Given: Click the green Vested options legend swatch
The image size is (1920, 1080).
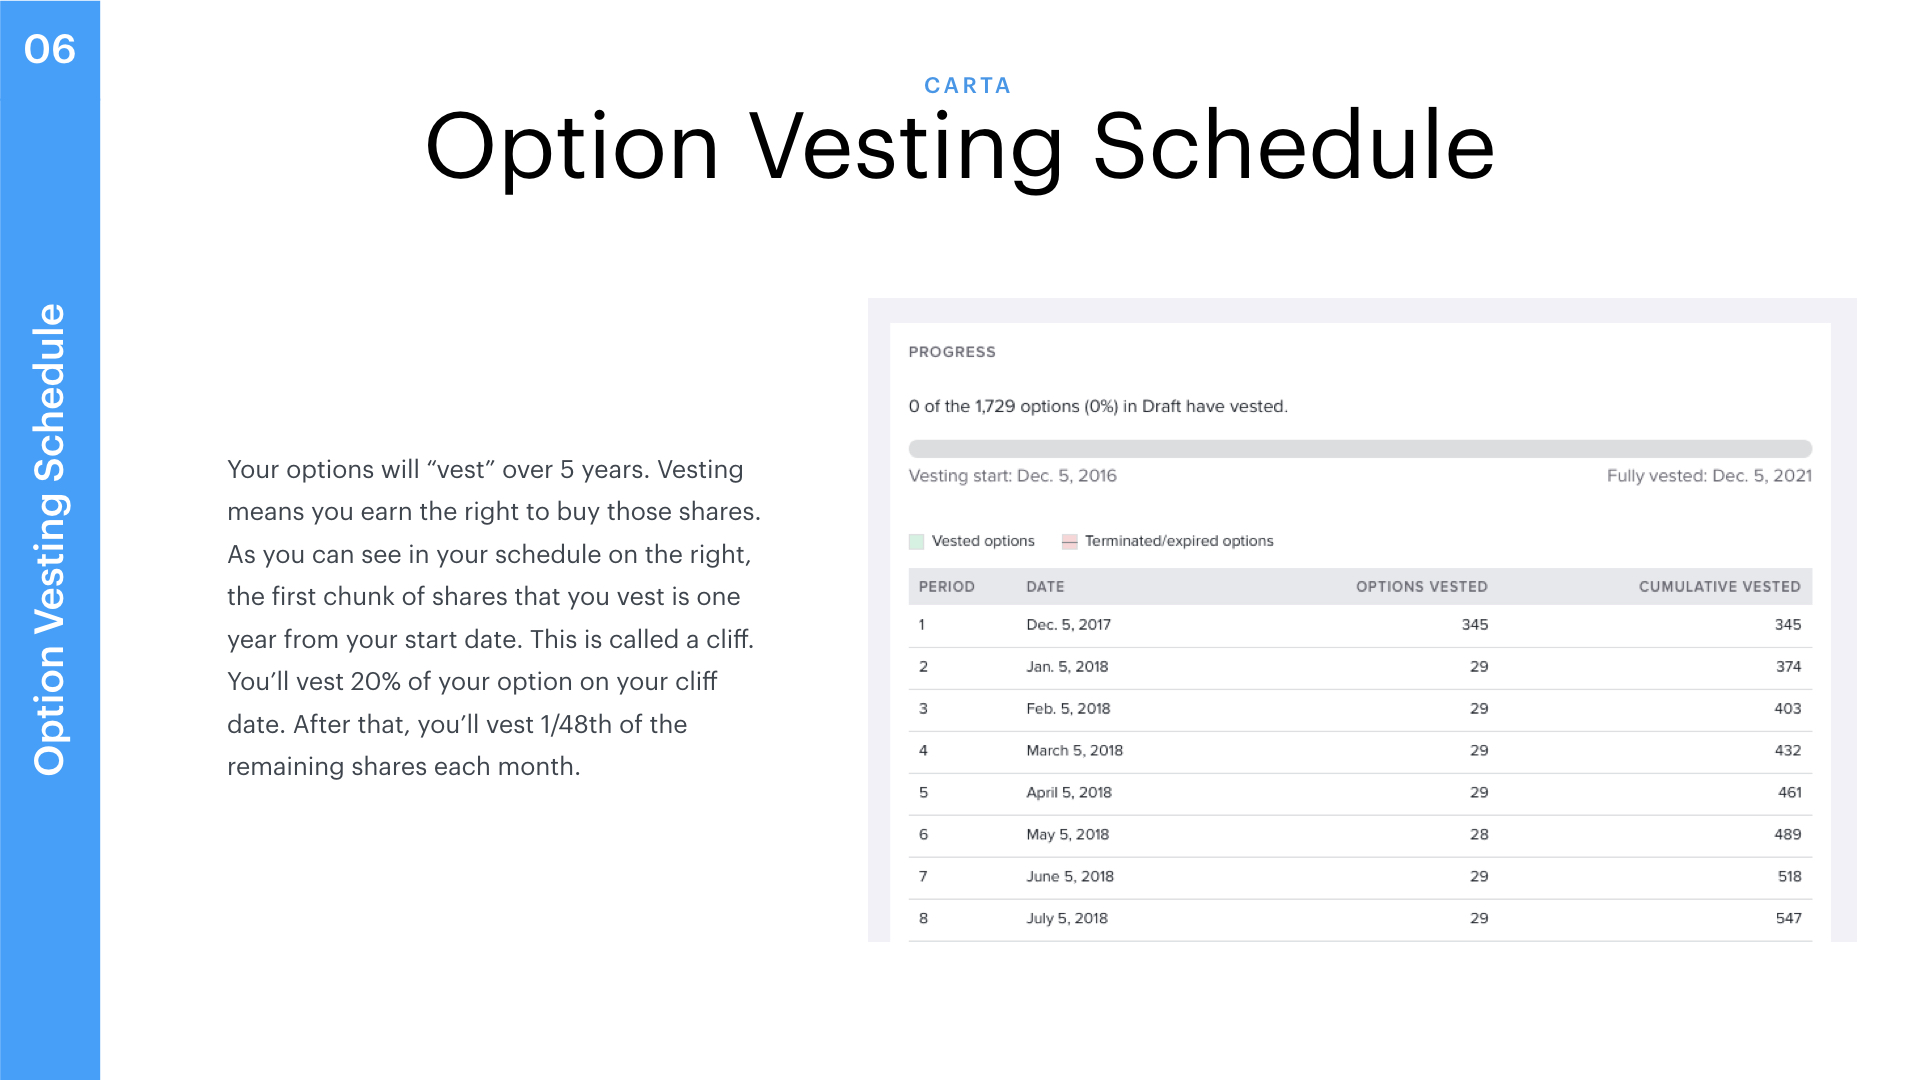Looking at the screenshot, I should pyautogui.click(x=916, y=542).
